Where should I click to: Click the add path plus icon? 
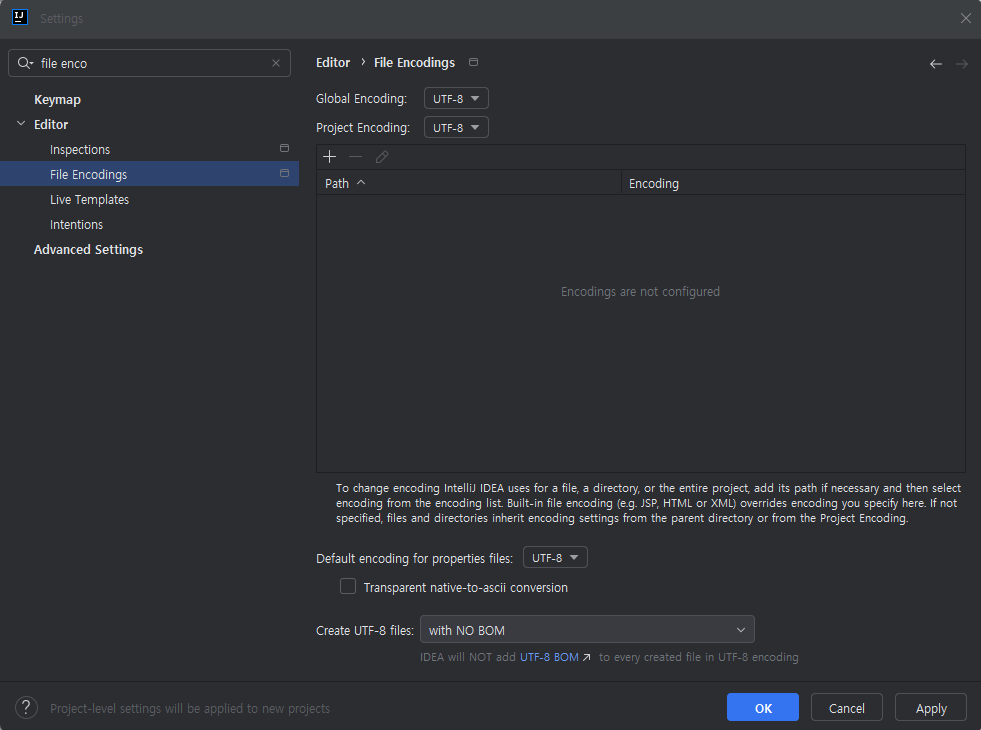click(x=330, y=156)
